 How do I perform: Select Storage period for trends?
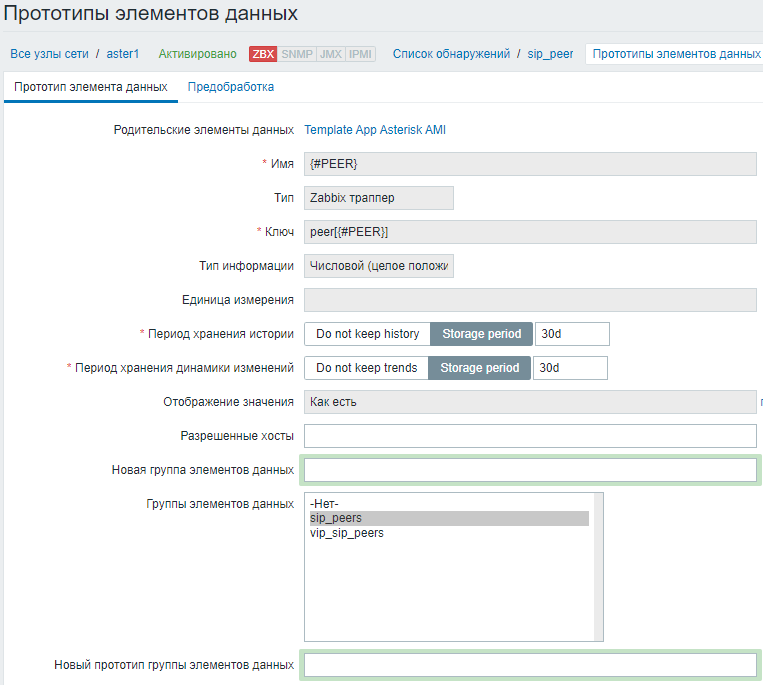point(480,368)
